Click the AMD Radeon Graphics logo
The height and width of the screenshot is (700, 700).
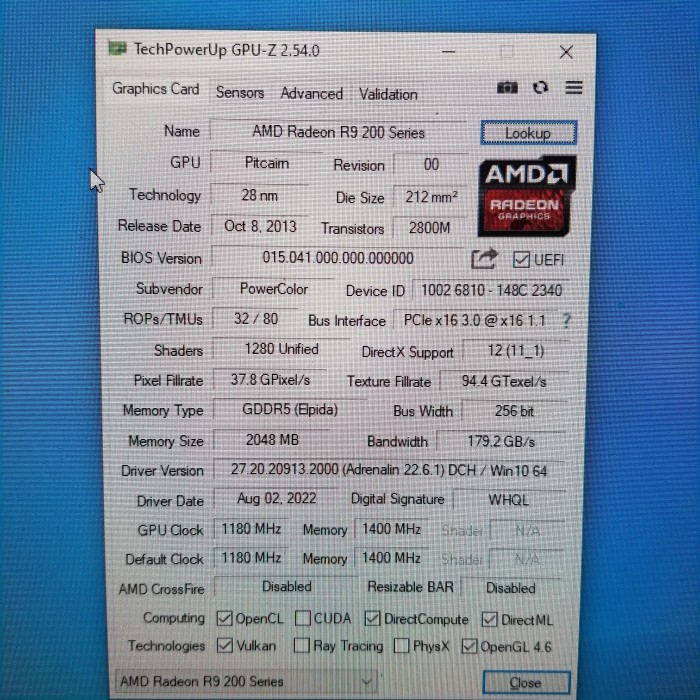point(527,196)
